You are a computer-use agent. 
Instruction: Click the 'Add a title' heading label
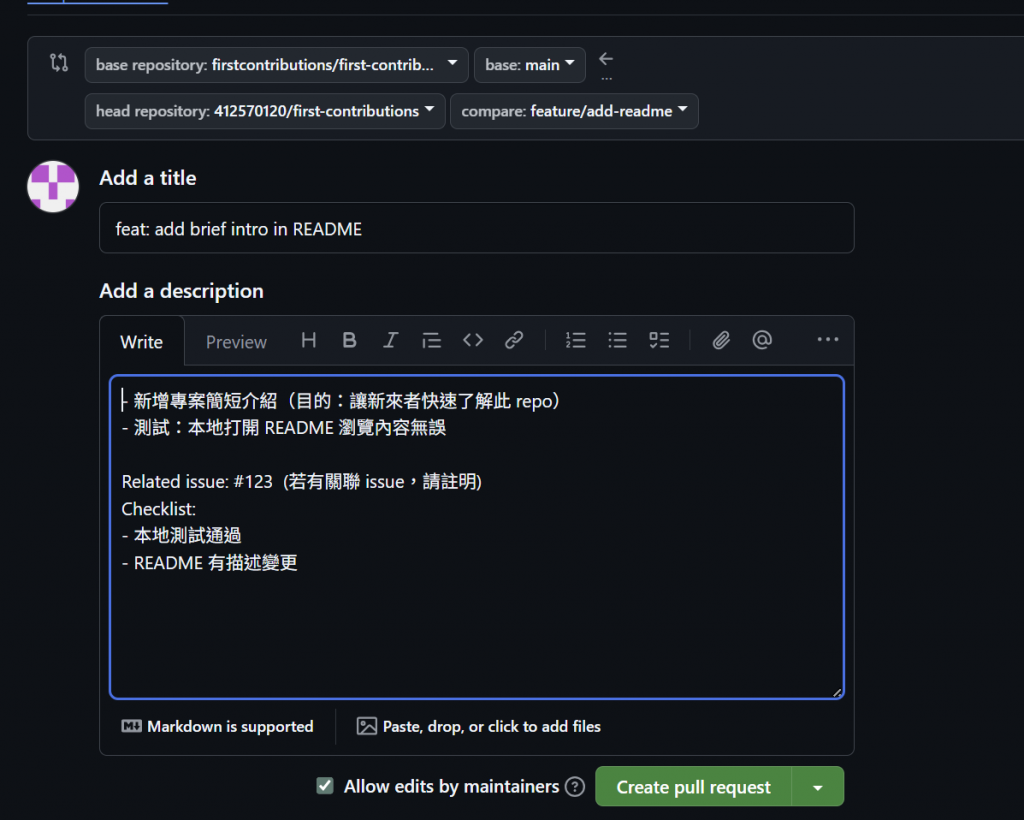(148, 178)
